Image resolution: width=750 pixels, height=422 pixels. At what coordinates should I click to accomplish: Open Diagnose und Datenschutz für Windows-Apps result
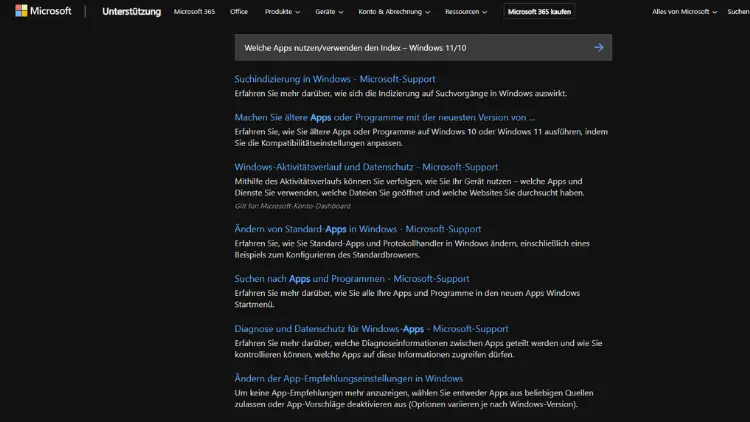(371, 329)
